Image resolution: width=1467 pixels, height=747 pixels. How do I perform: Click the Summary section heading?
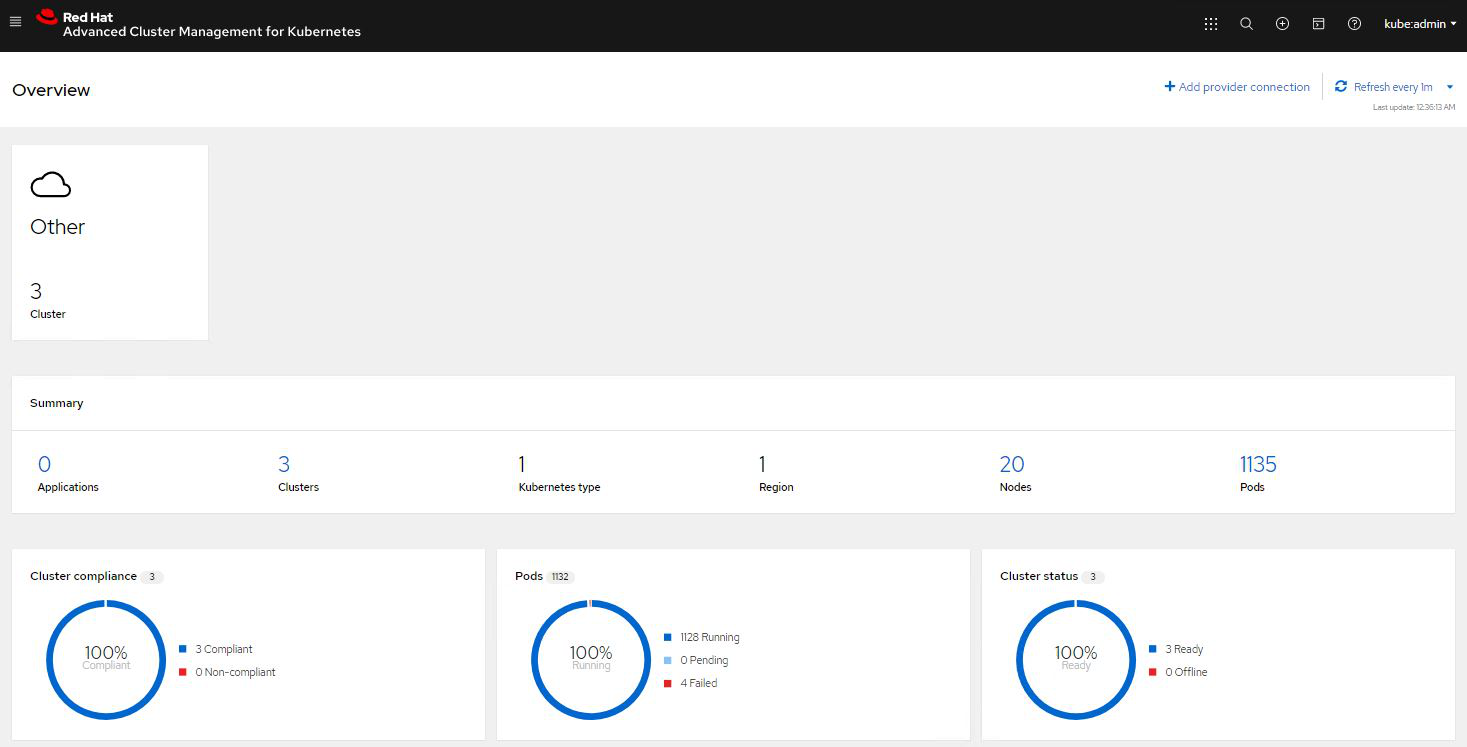[57, 403]
